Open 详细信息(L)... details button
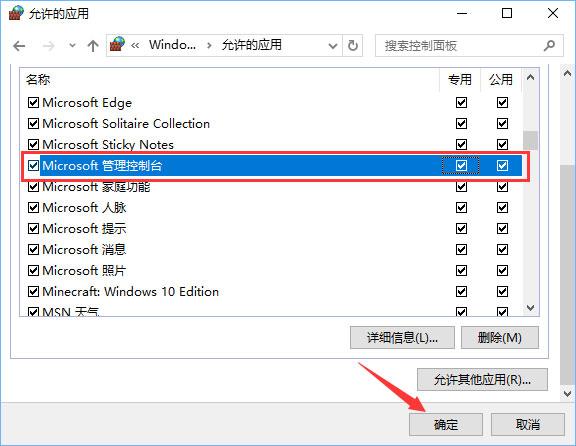This screenshot has width=576, height=446. click(x=402, y=337)
